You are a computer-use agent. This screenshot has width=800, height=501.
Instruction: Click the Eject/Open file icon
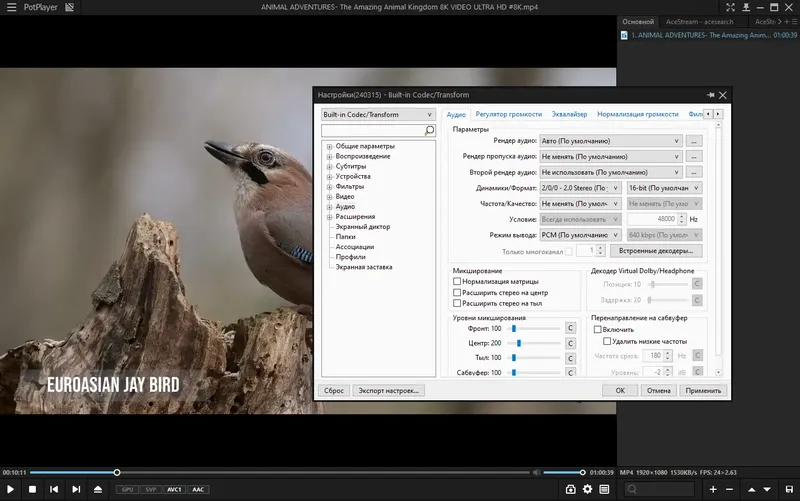(x=97, y=489)
